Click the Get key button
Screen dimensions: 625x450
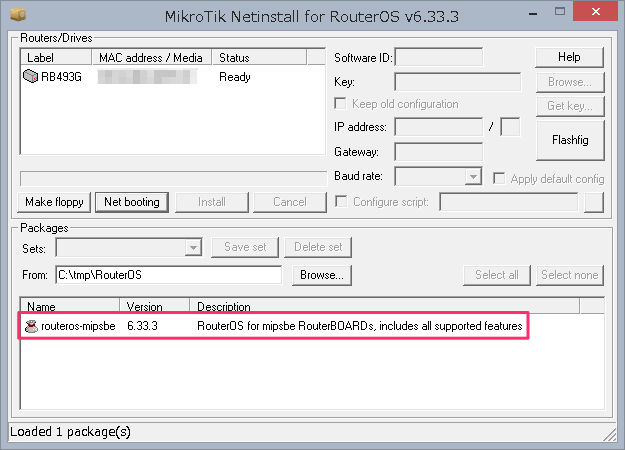point(570,106)
